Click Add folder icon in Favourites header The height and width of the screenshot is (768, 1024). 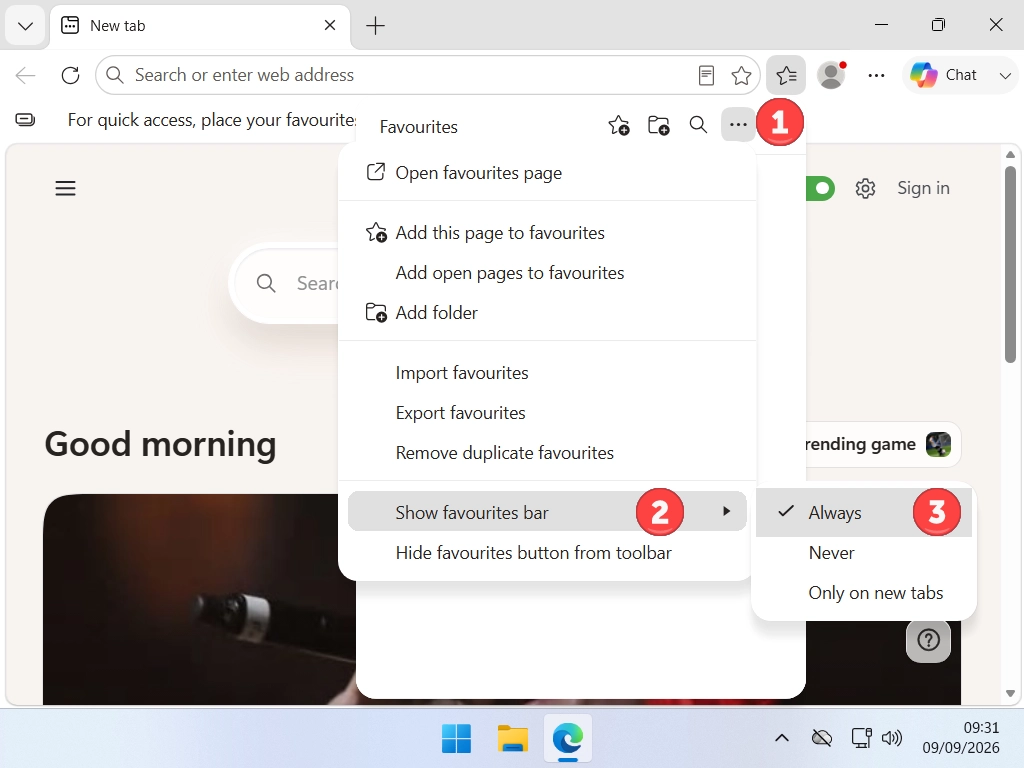[658, 125]
